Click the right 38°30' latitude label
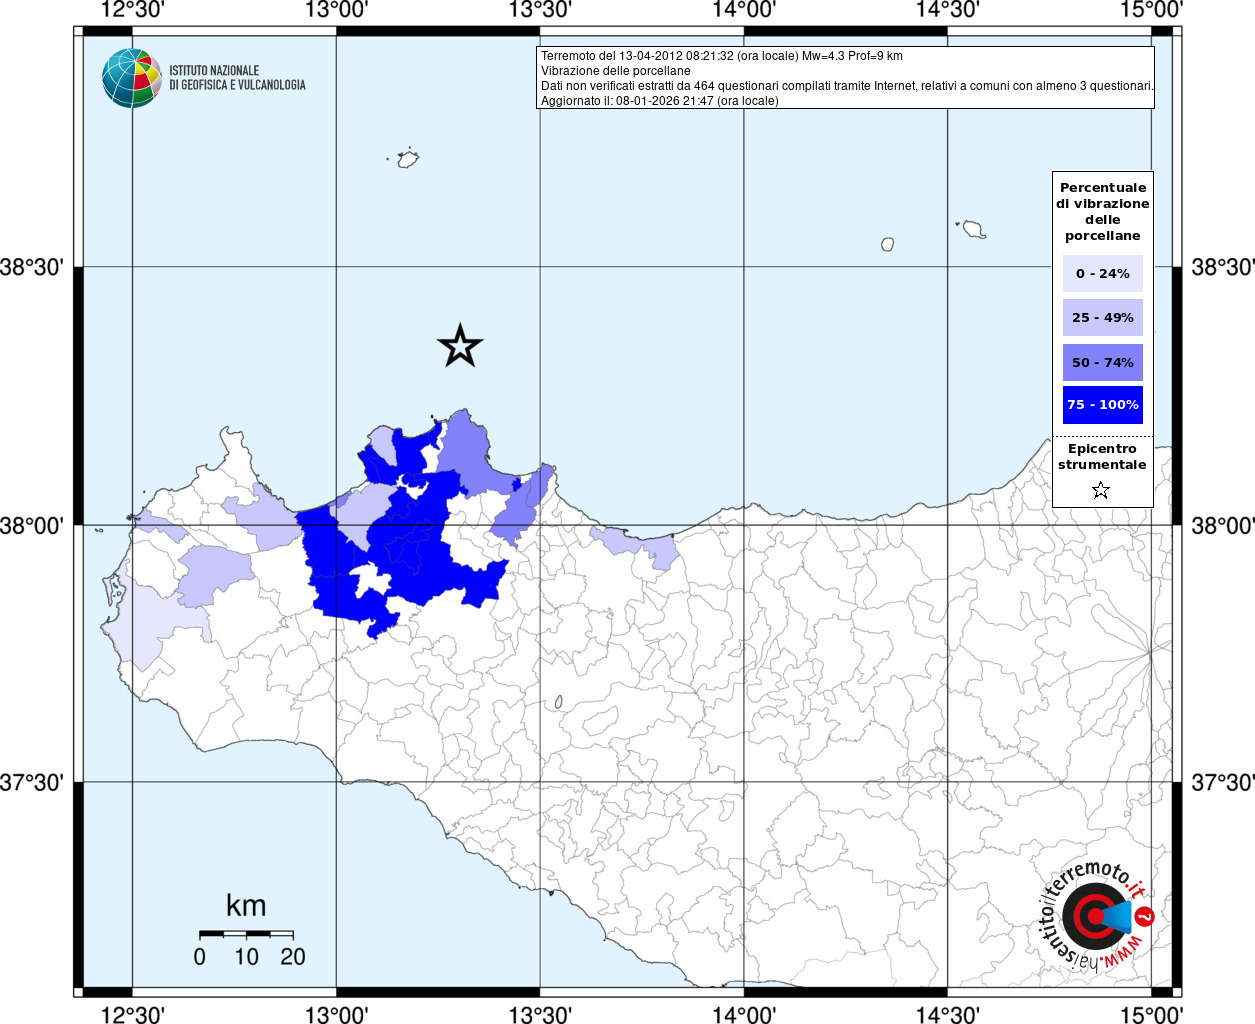The image size is (1255, 1024). 1222,268
